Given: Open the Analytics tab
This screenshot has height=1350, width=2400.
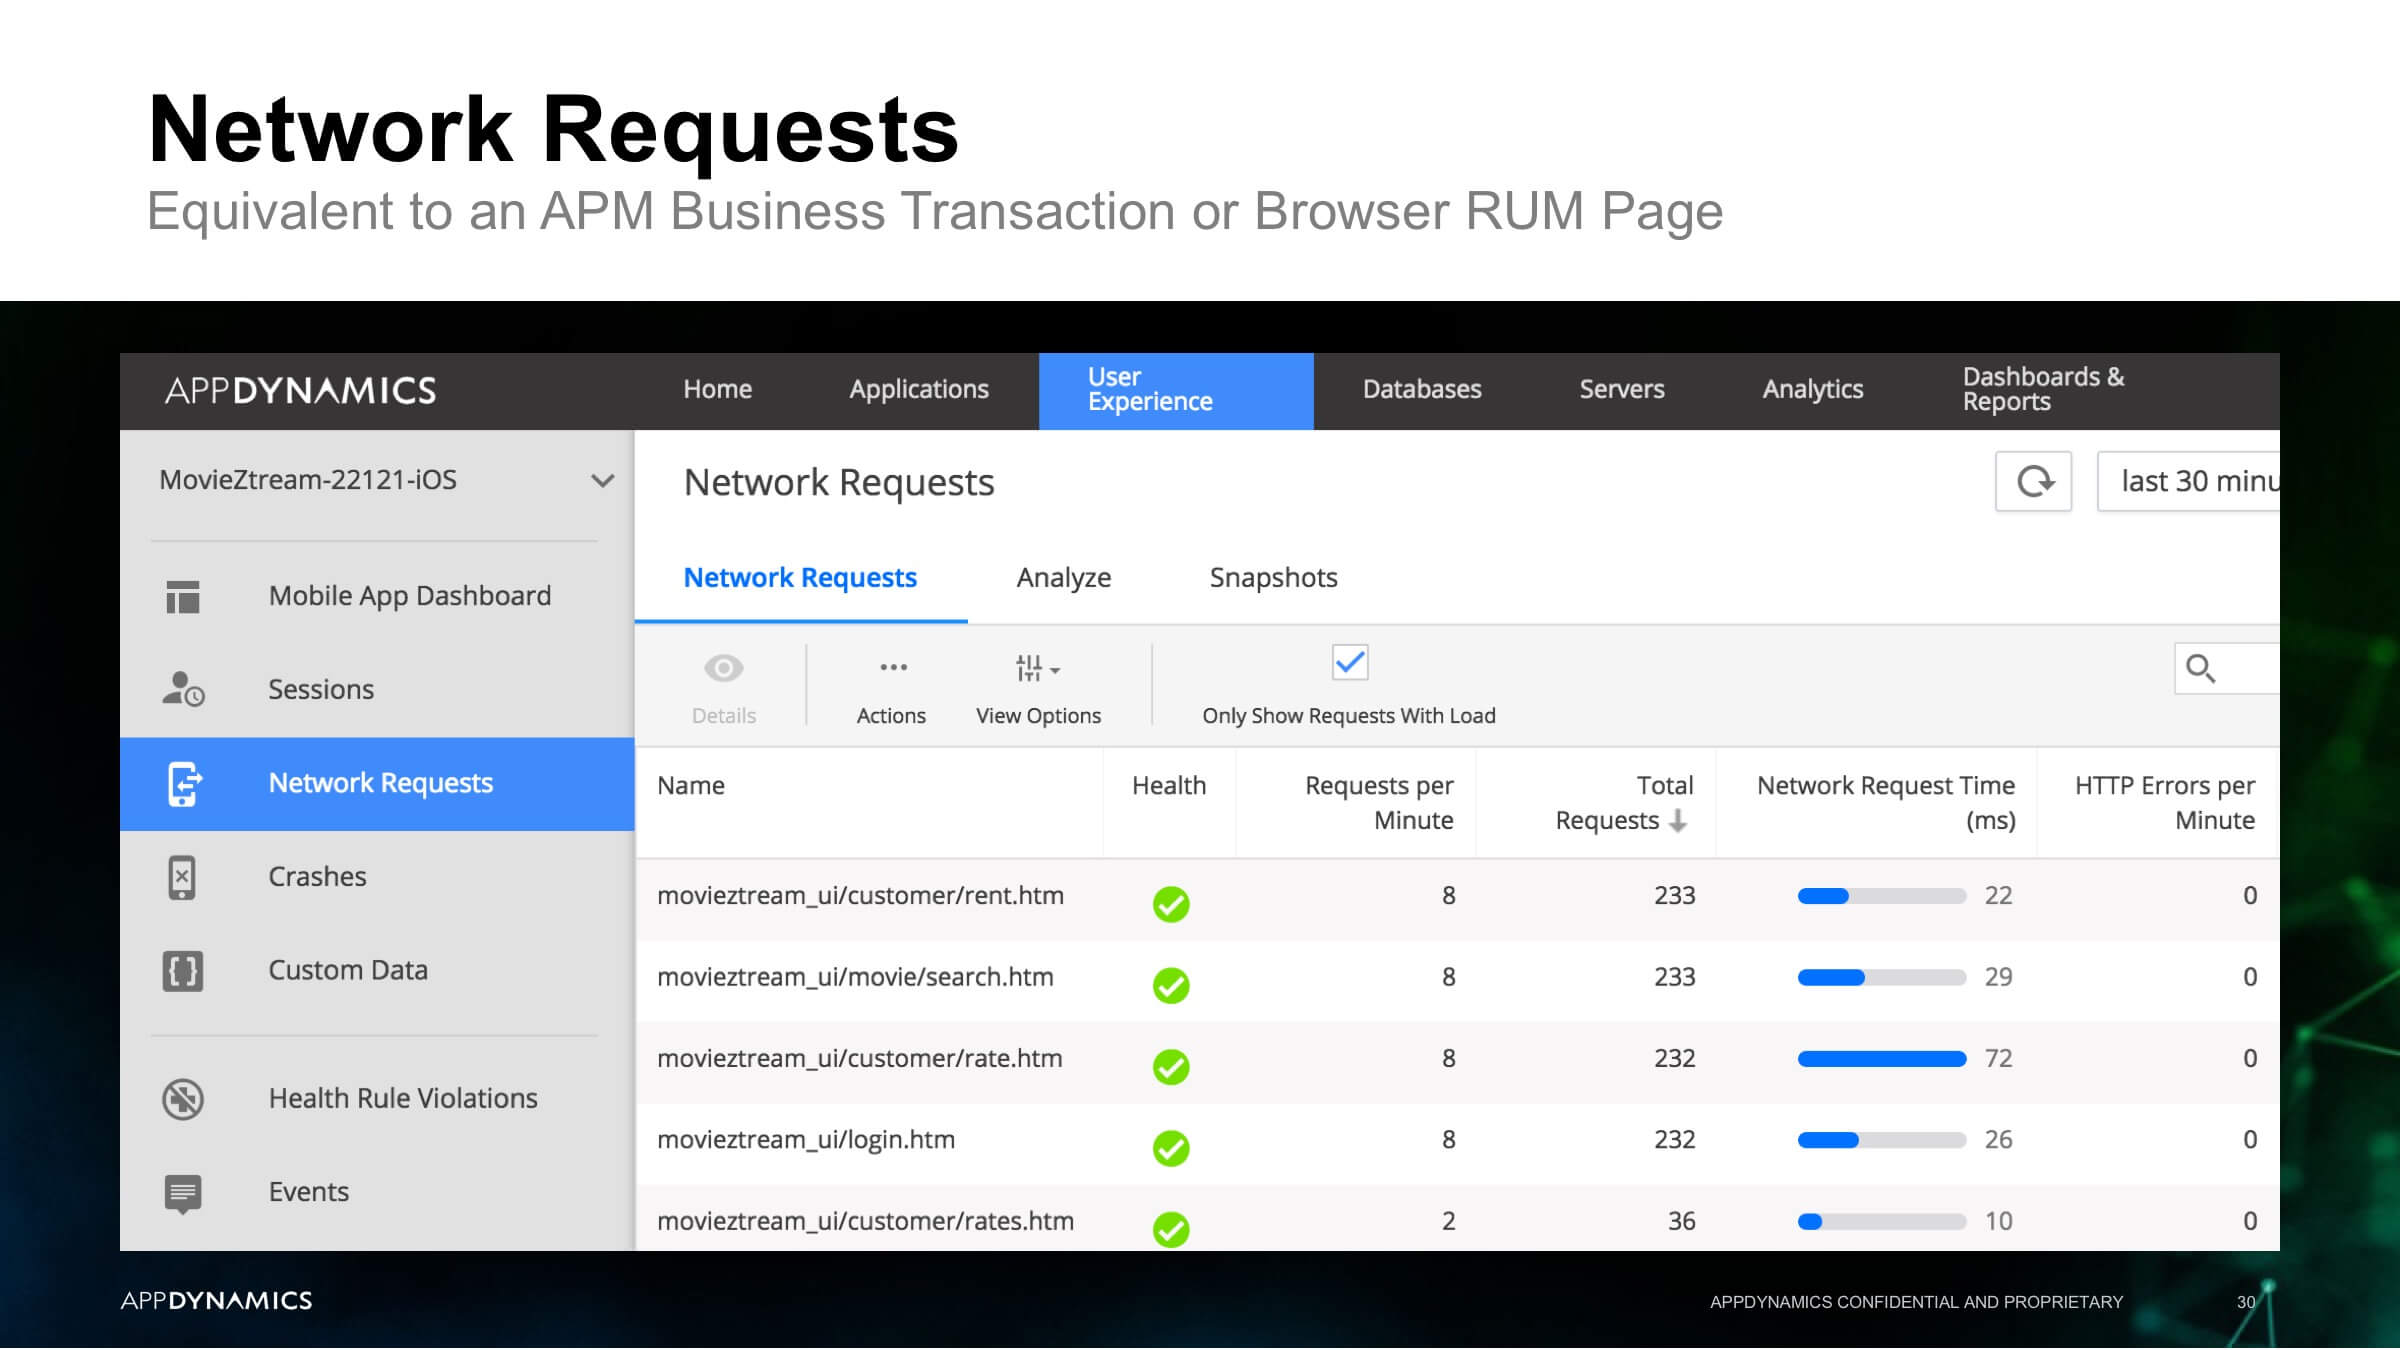Looking at the screenshot, I should coord(1812,389).
